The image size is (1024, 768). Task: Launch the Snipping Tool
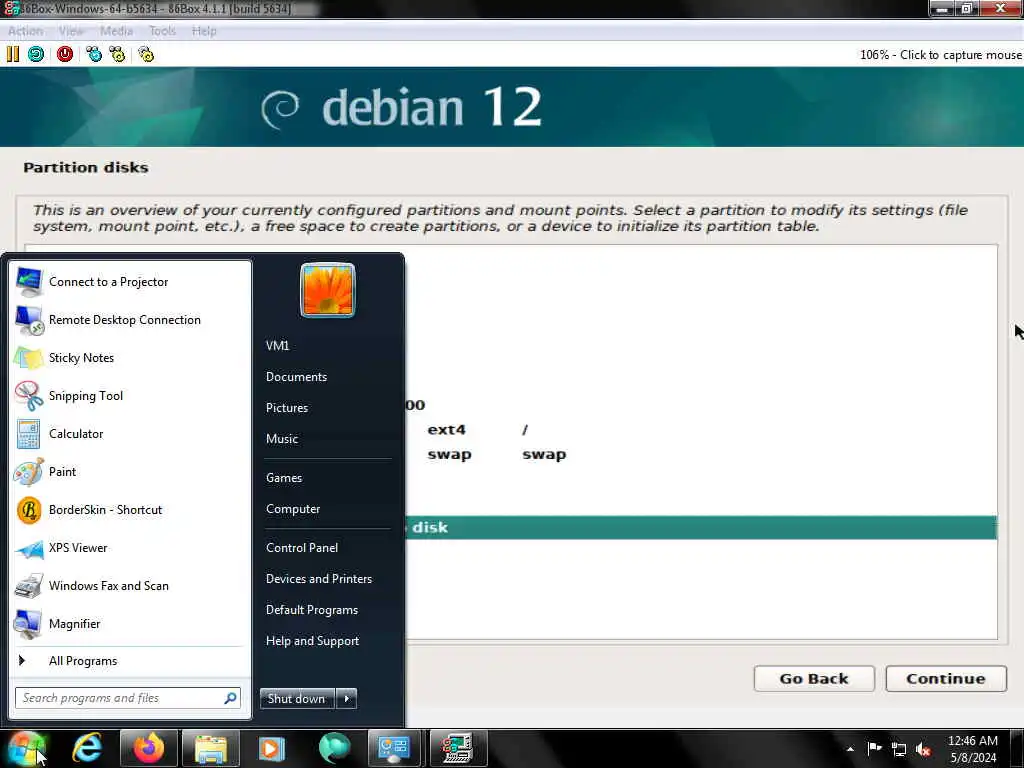point(129,396)
